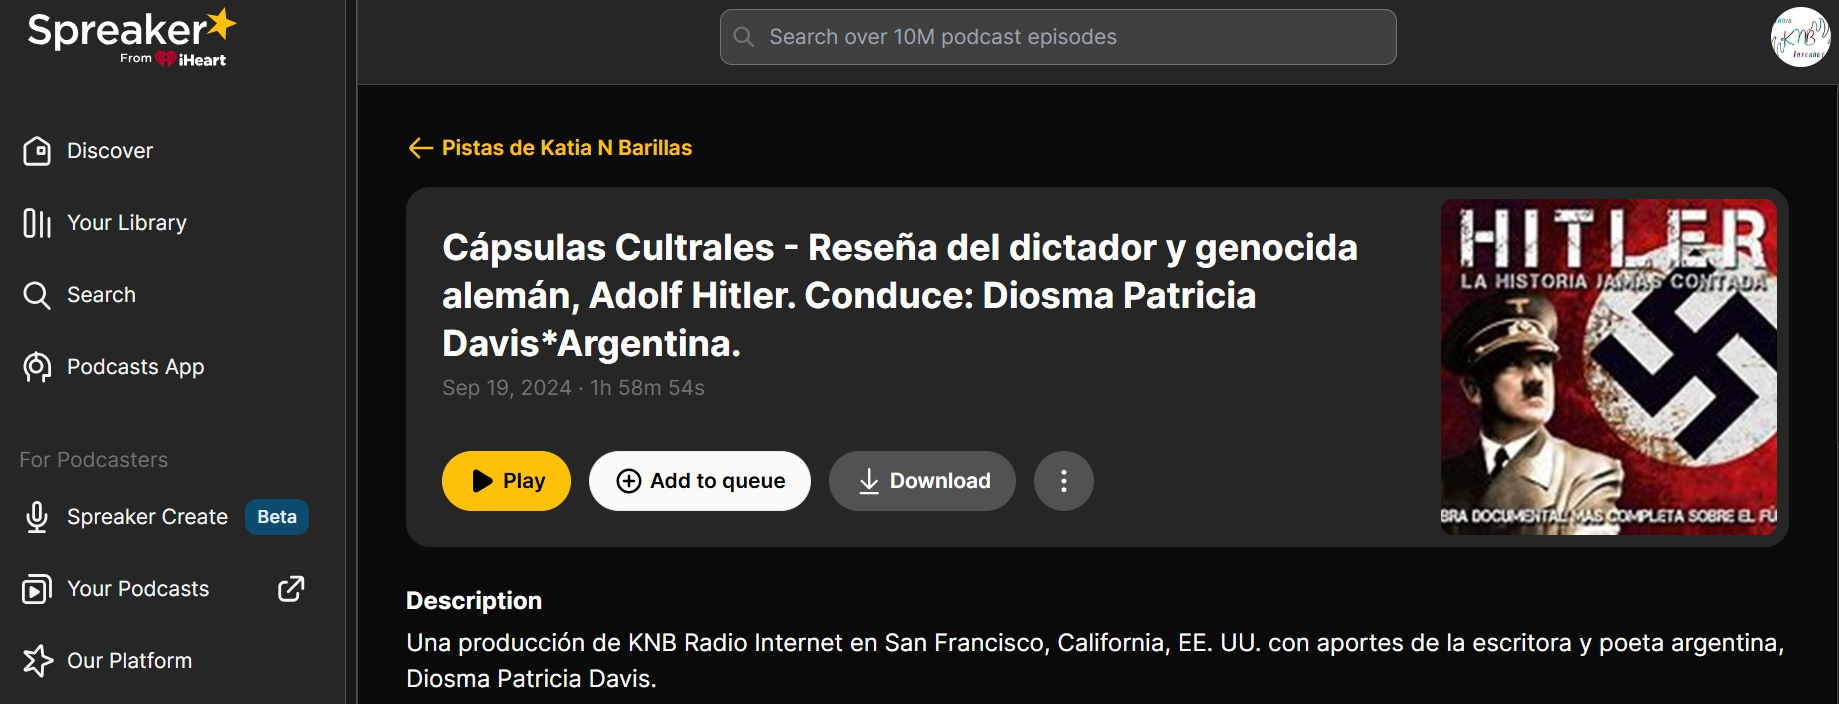Click the Hitler episode cover thumbnail
The height and width of the screenshot is (704, 1839).
click(x=1609, y=367)
